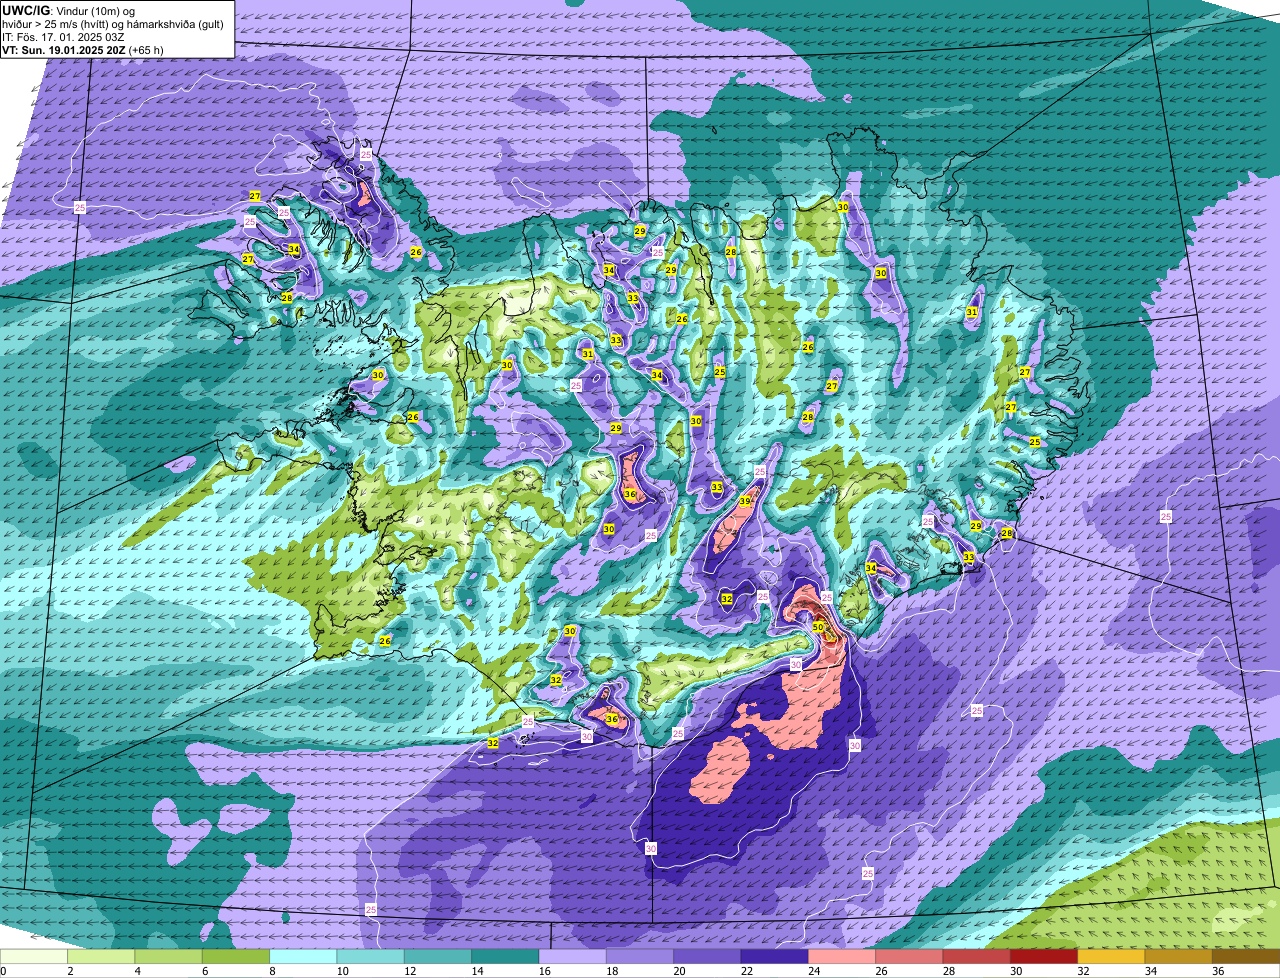Select the 12 tick label on the colour scale
1280x978 pixels.
409,971
